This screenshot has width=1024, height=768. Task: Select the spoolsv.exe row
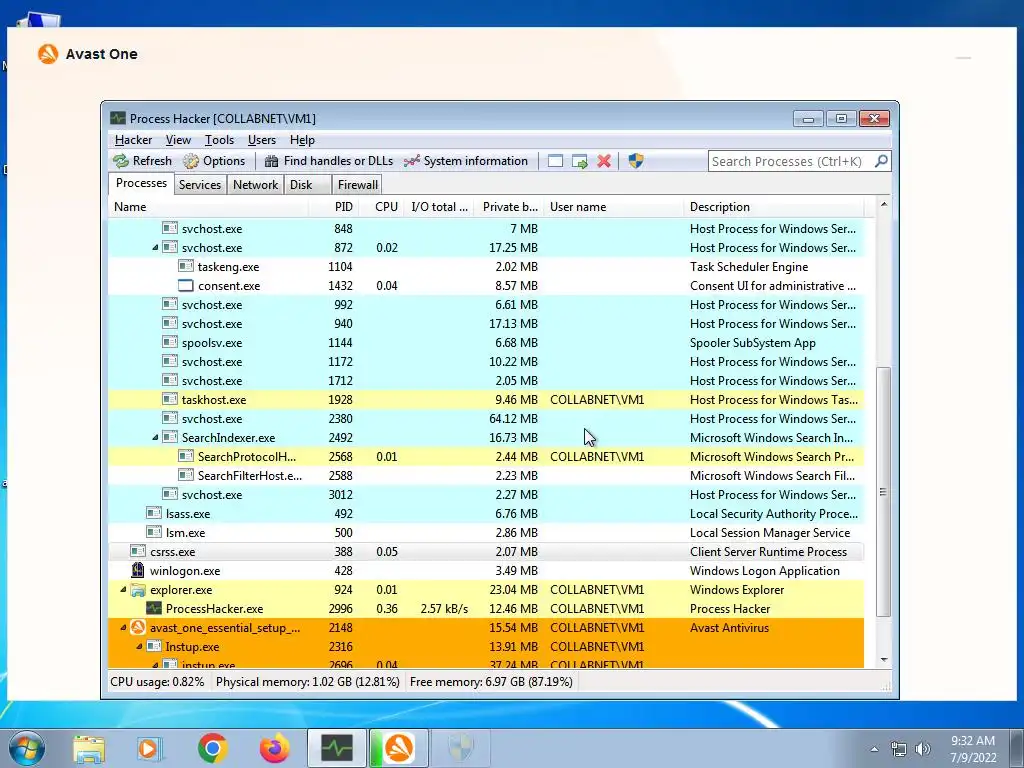click(x=486, y=343)
